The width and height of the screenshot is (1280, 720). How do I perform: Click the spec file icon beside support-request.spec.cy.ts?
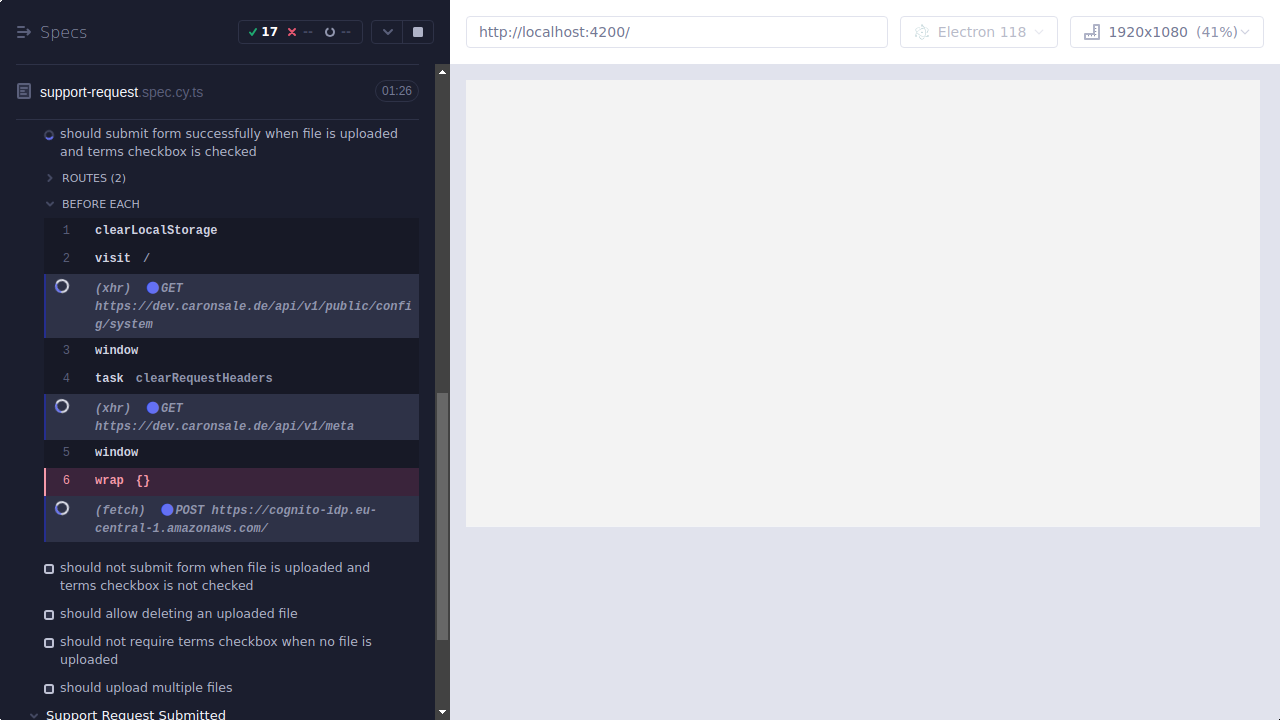(23, 90)
